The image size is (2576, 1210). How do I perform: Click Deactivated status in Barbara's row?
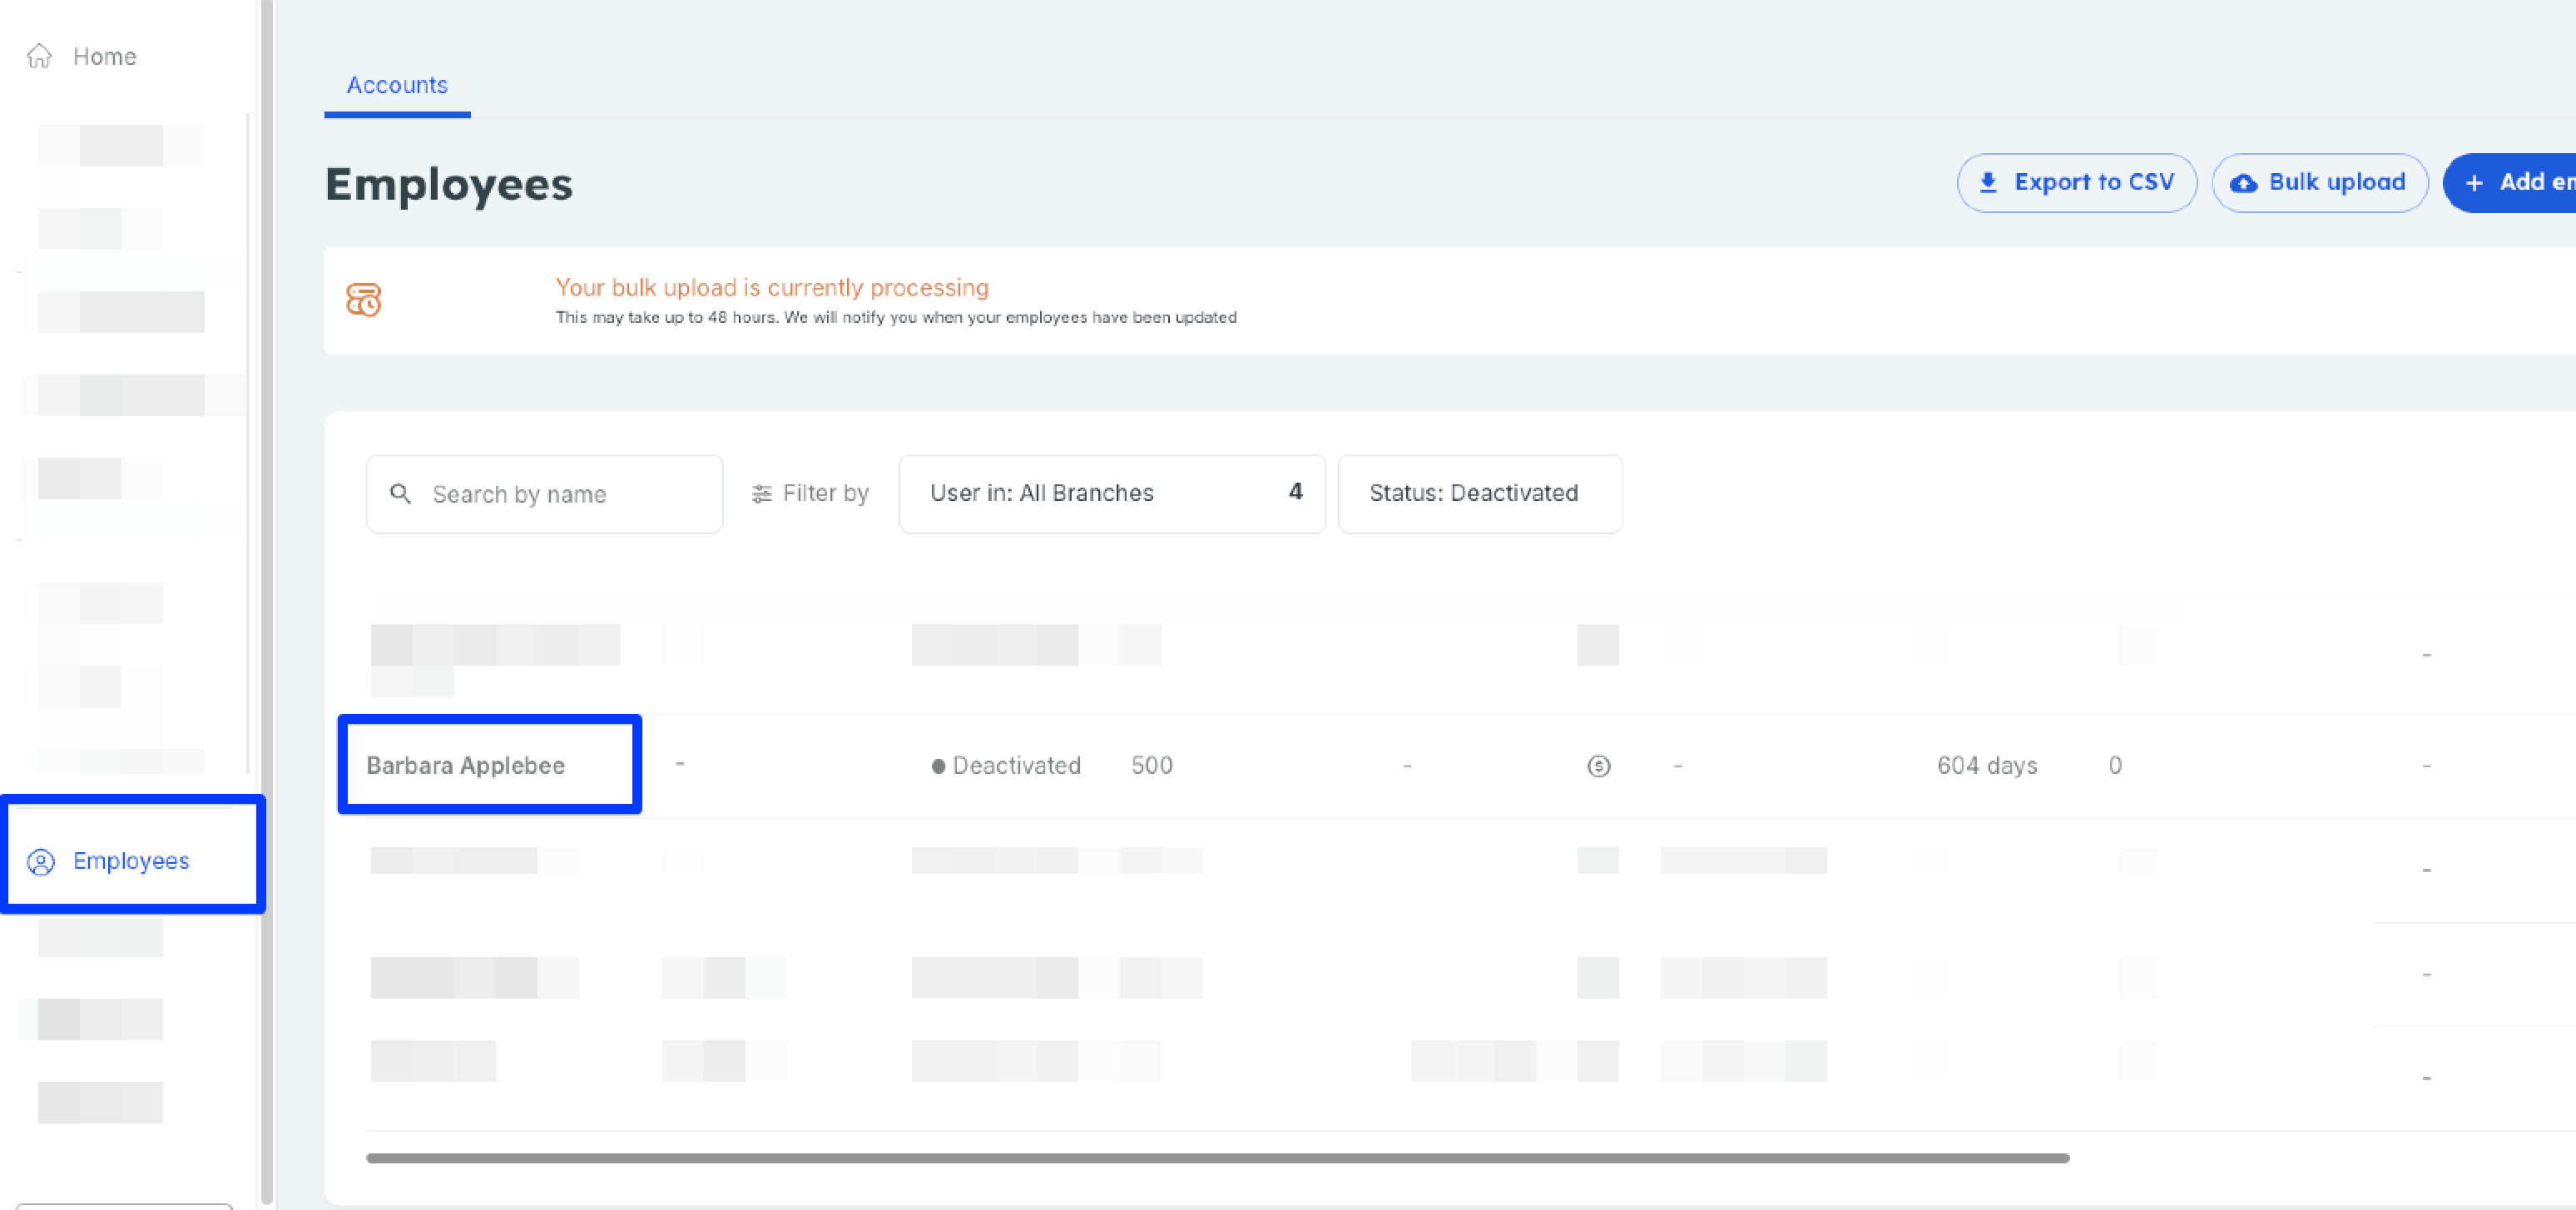(x=1006, y=766)
